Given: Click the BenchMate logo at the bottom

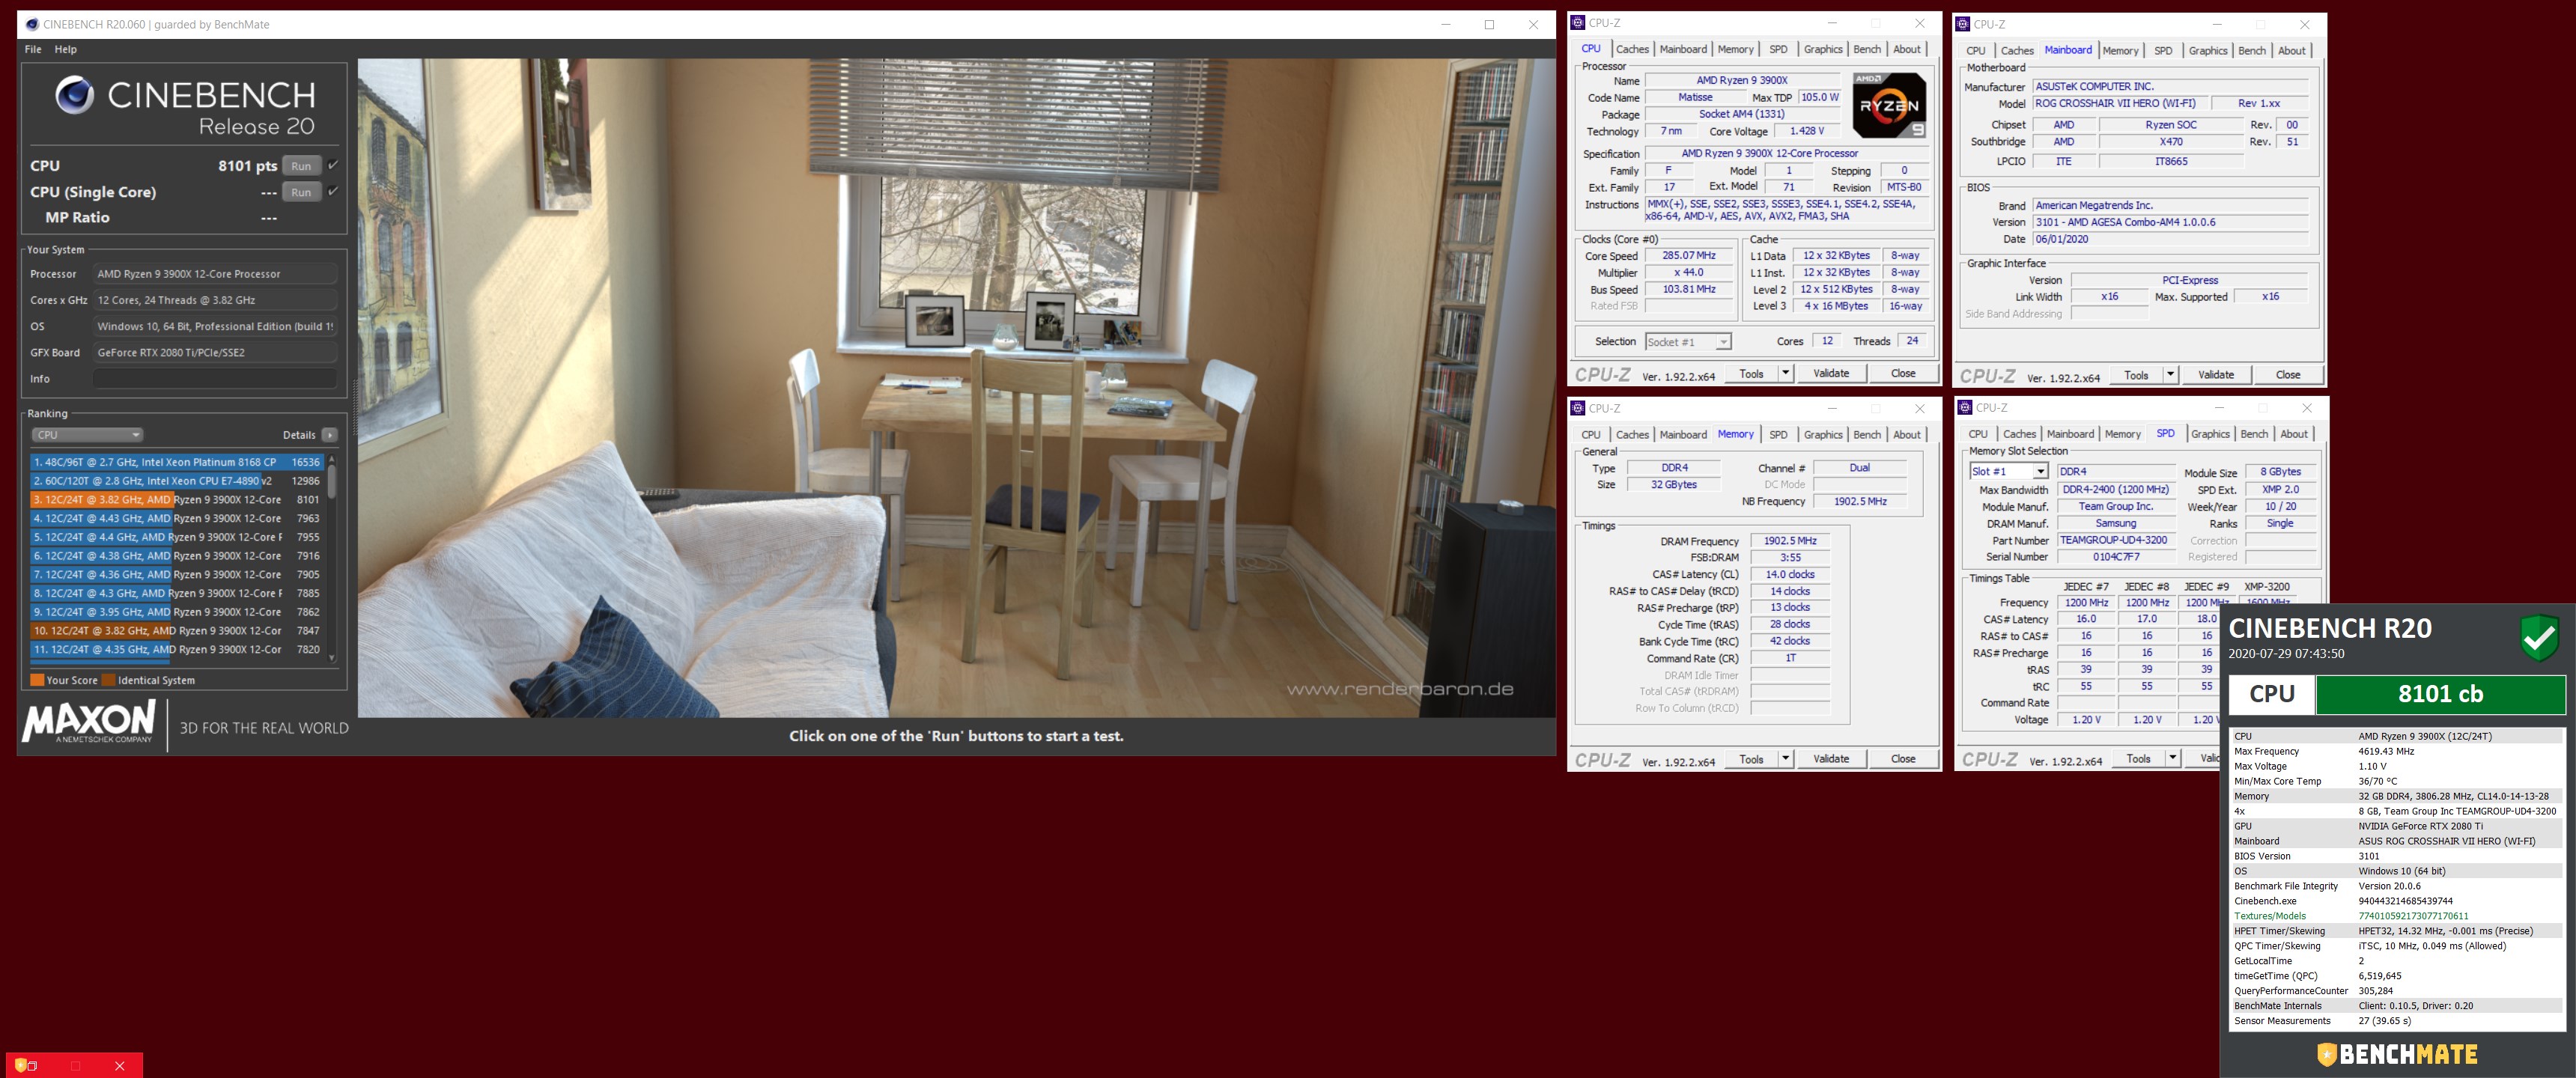Looking at the screenshot, I should pos(2398,1054).
